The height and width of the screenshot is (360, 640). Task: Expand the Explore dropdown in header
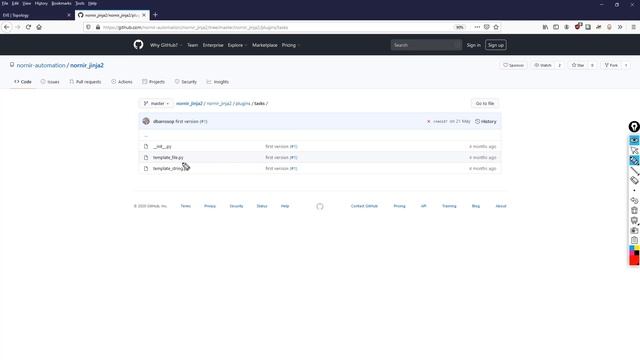tap(237, 45)
